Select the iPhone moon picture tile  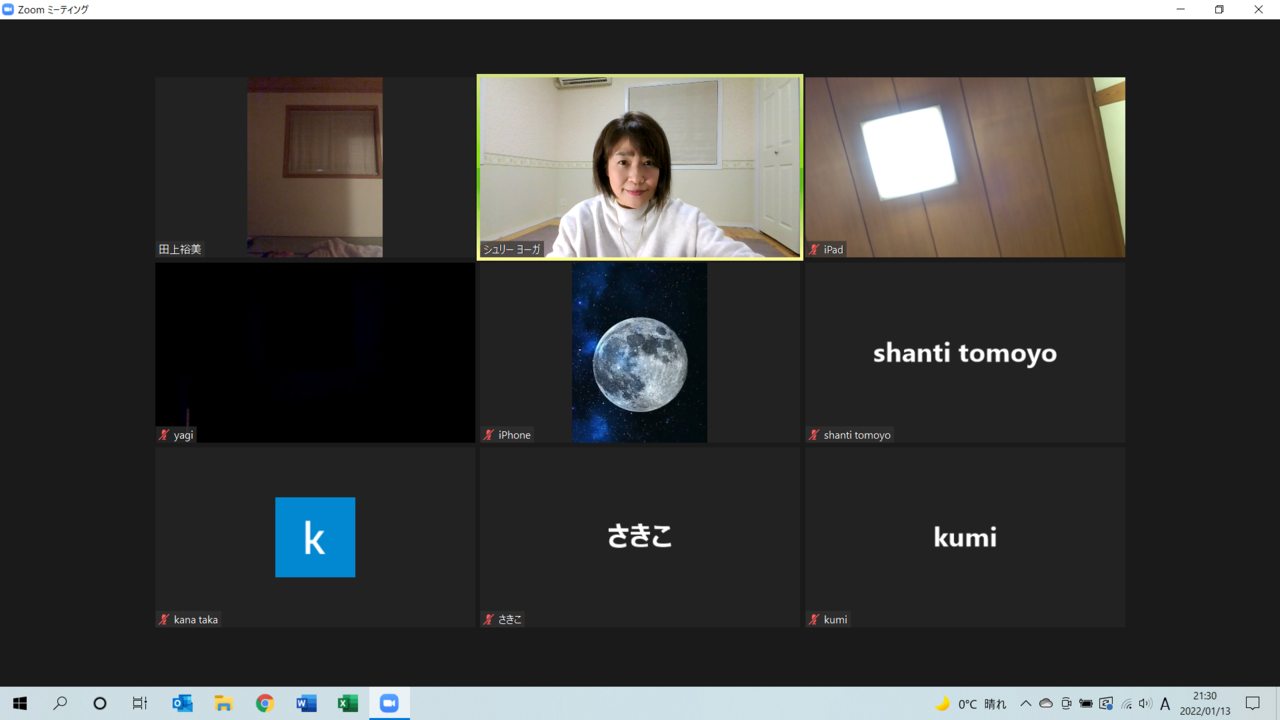640,352
